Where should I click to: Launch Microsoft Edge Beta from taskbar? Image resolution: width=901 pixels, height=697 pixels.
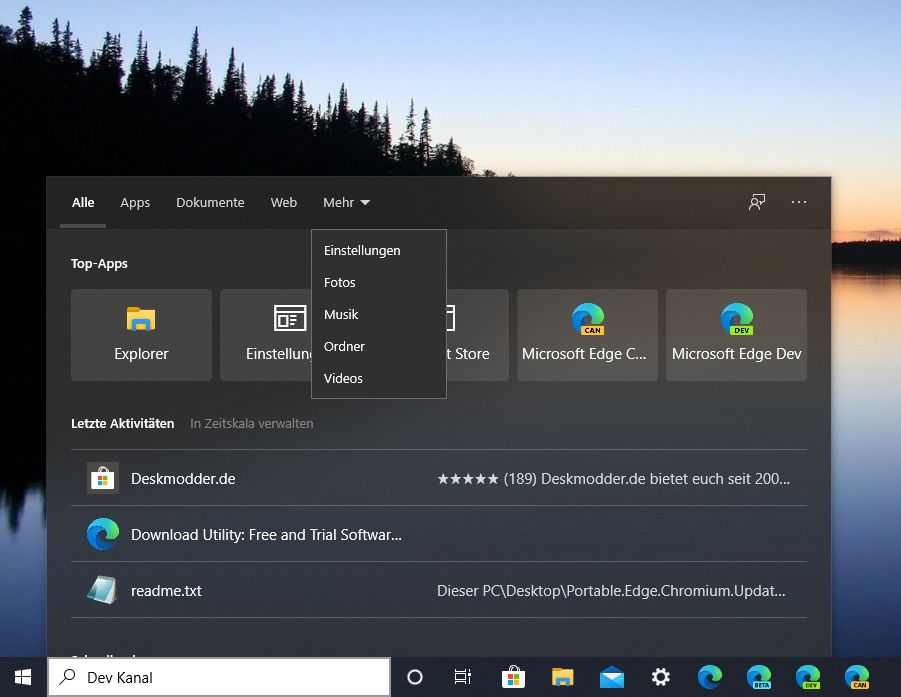pos(759,677)
